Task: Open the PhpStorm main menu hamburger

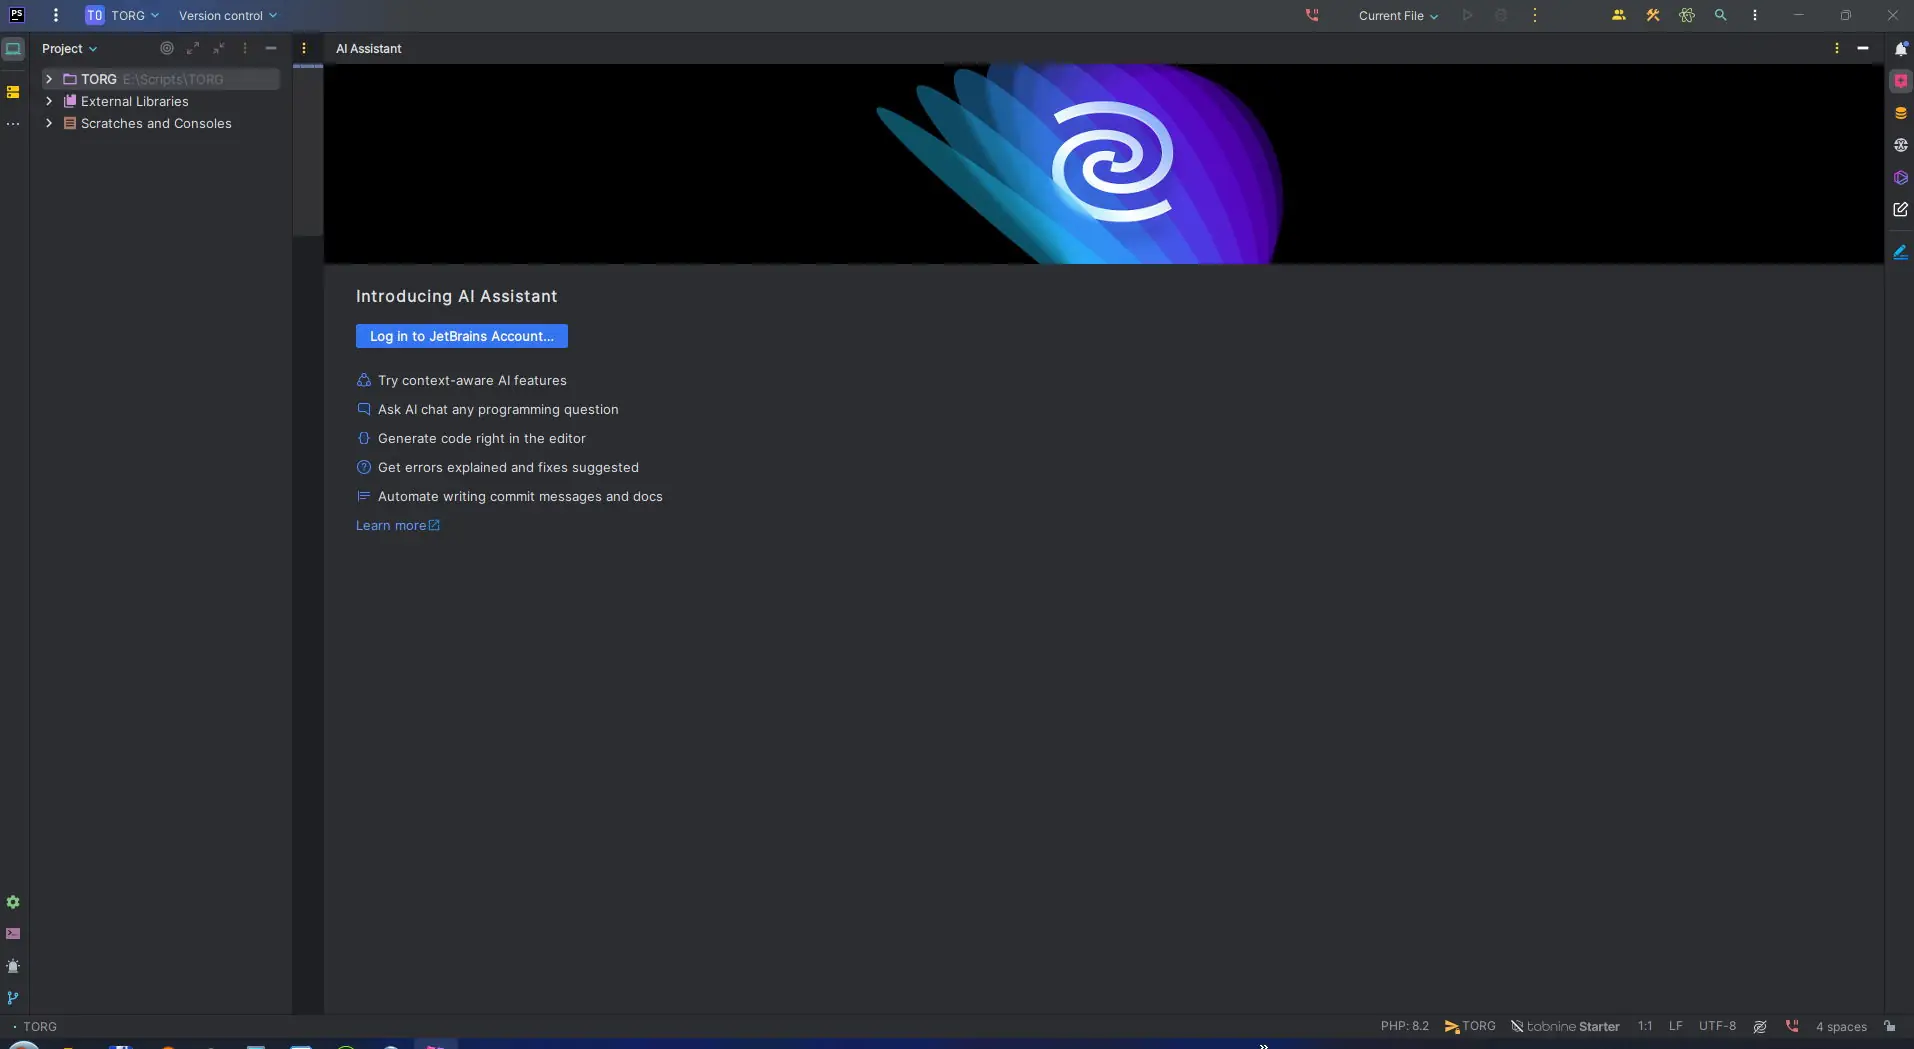Action: pos(56,15)
